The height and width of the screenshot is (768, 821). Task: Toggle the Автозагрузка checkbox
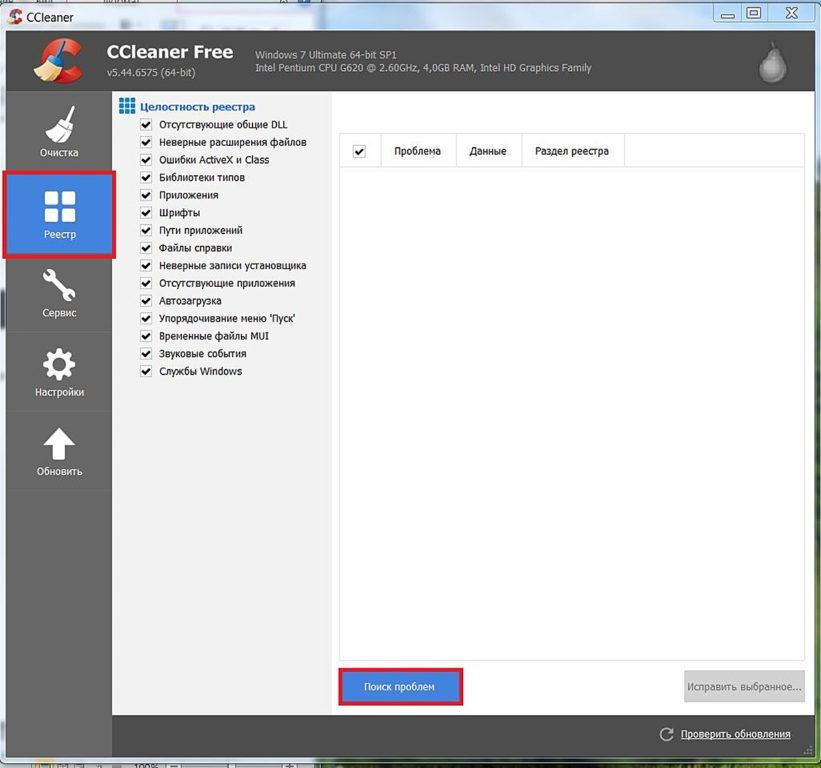(146, 301)
